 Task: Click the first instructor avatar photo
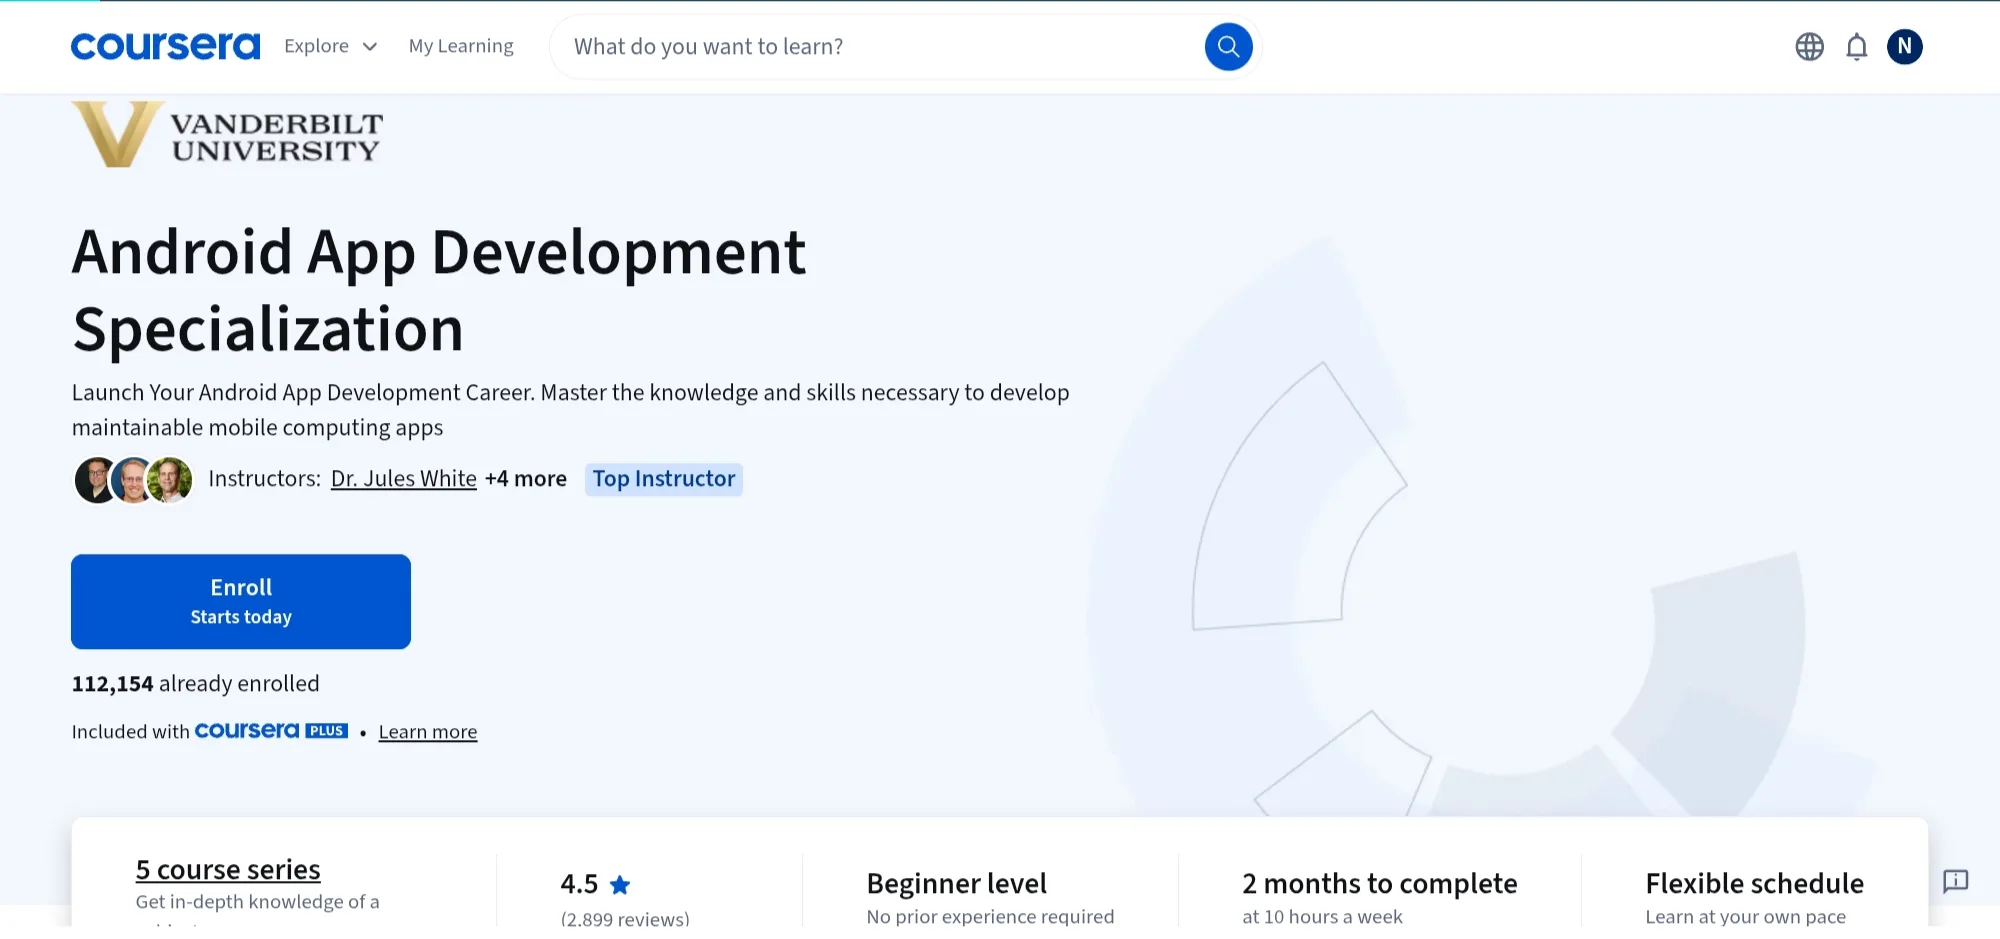point(96,480)
